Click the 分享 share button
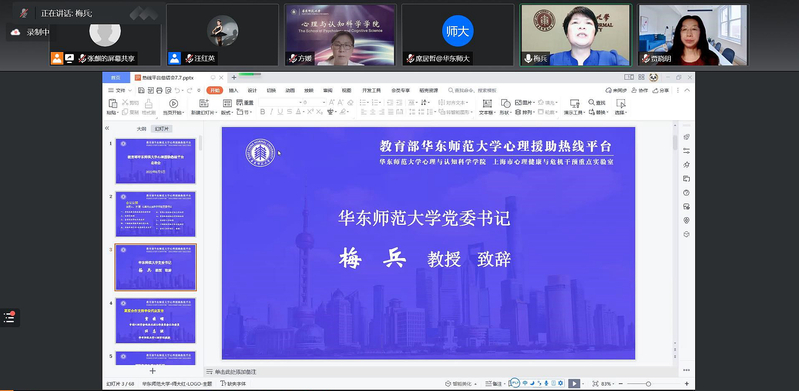This screenshot has height=391, width=799. pyautogui.click(x=661, y=90)
